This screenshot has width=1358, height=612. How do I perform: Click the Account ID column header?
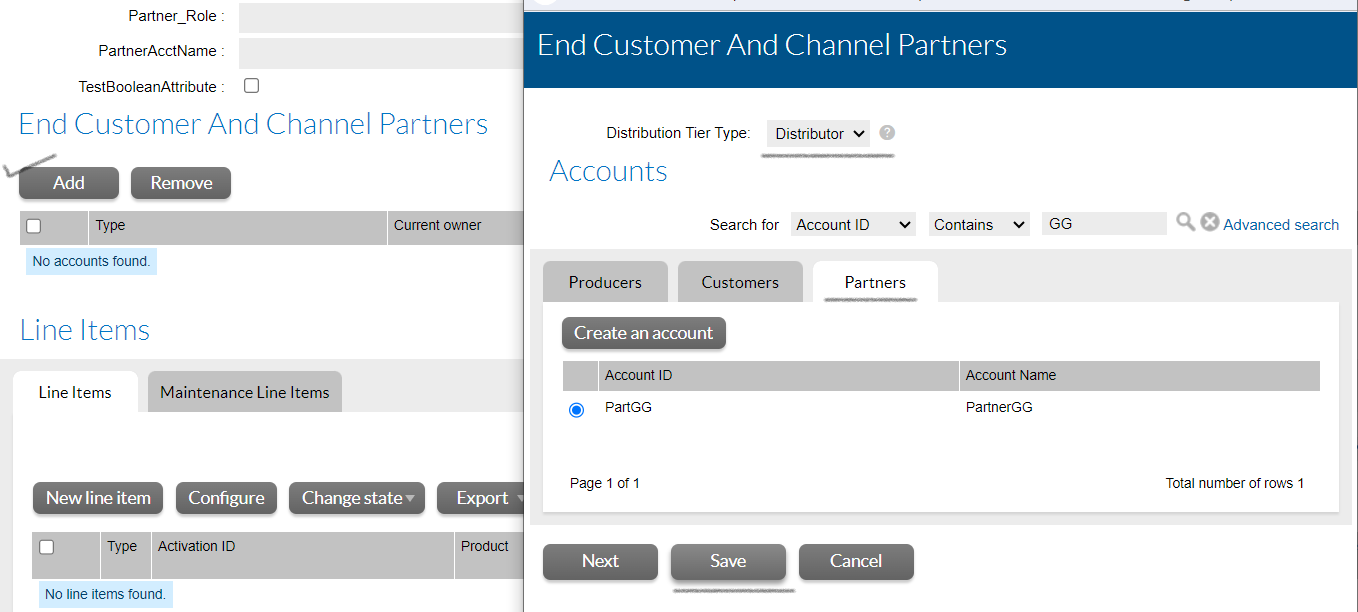click(x=778, y=376)
